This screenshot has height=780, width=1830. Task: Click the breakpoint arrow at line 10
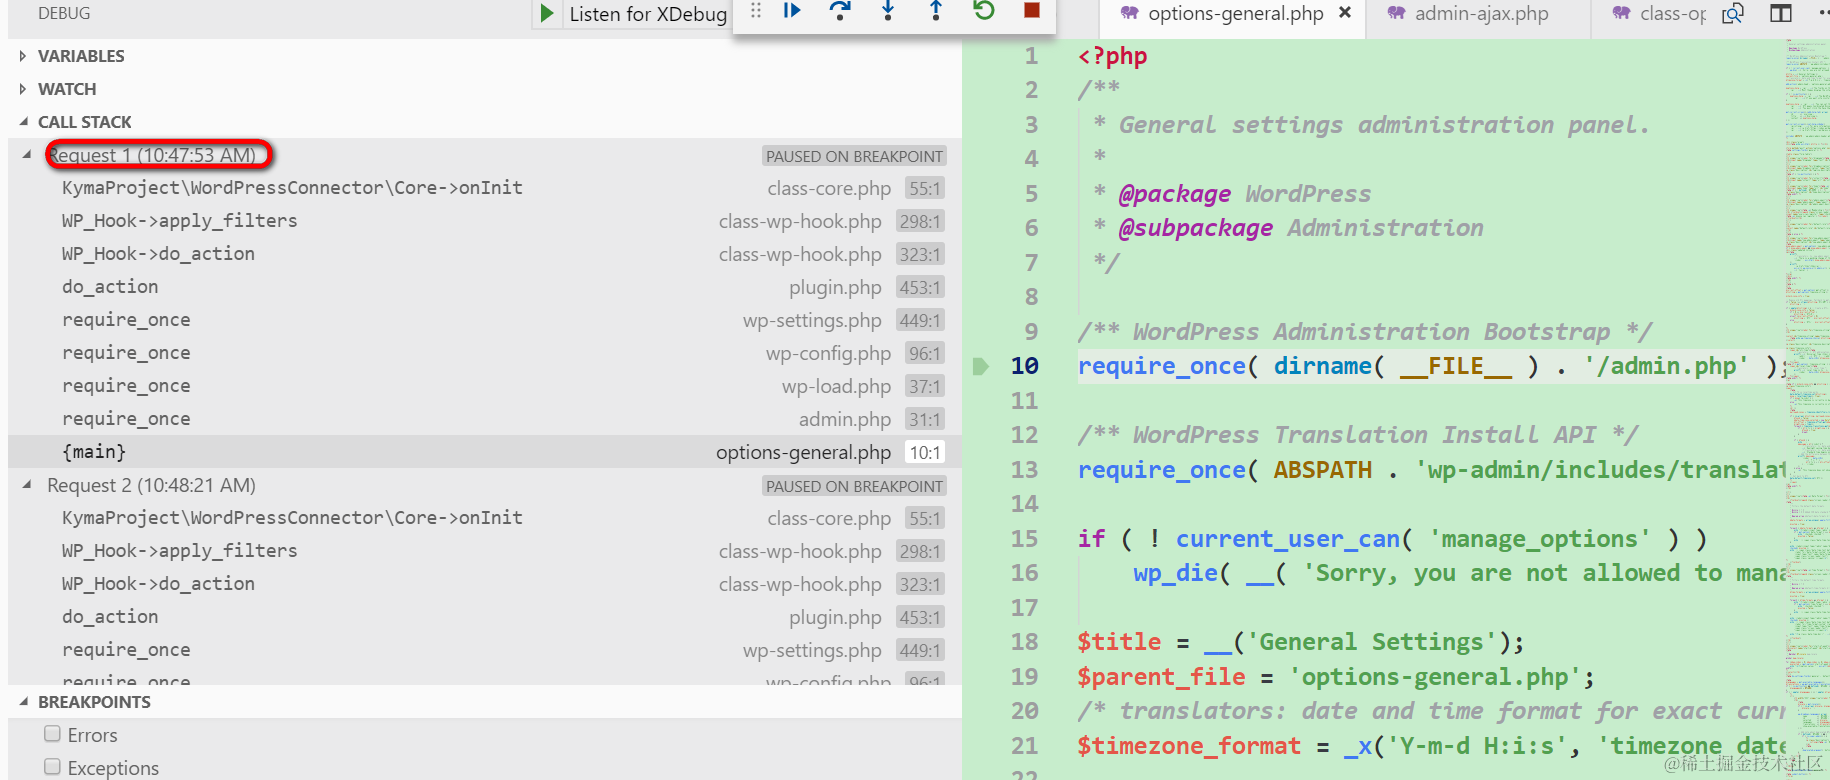[x=981, y=366]
